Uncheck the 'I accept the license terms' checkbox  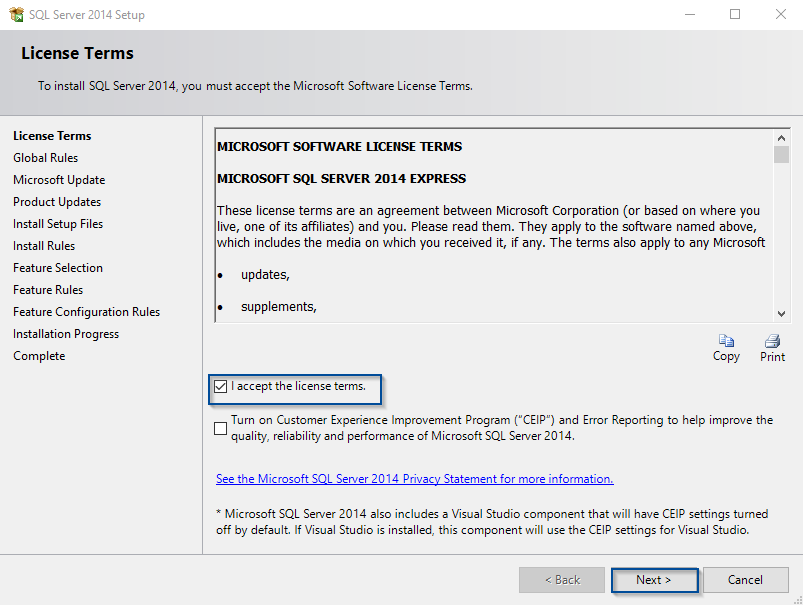(x=220, y=386)
